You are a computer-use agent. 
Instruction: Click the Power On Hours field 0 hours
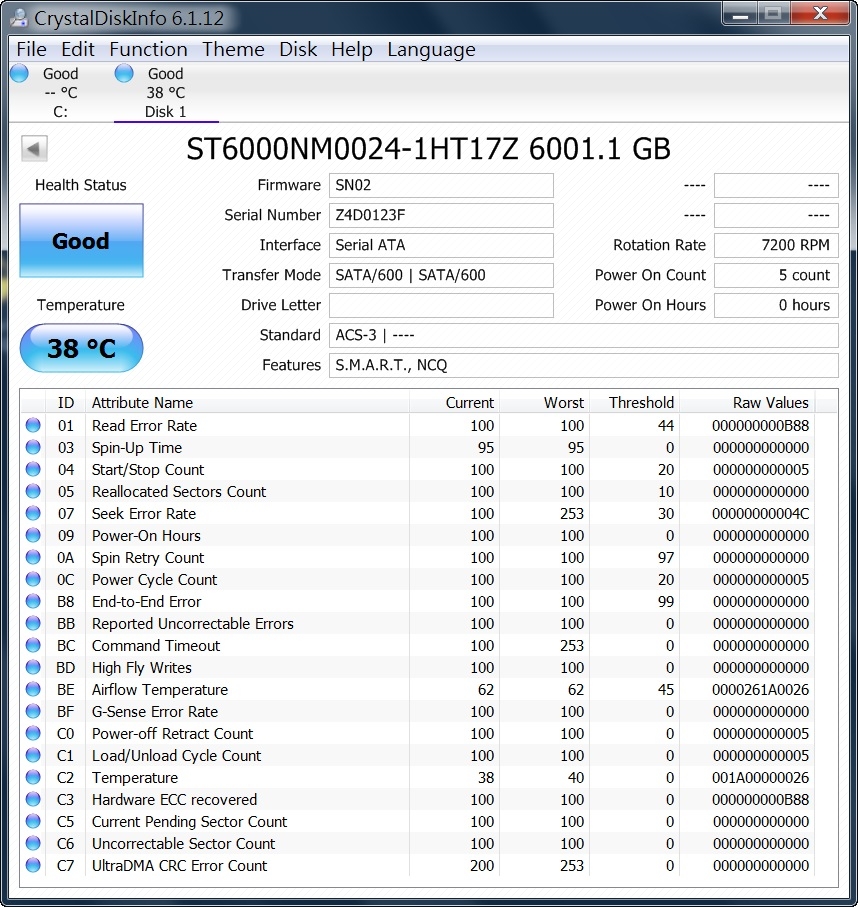point(776,305)
